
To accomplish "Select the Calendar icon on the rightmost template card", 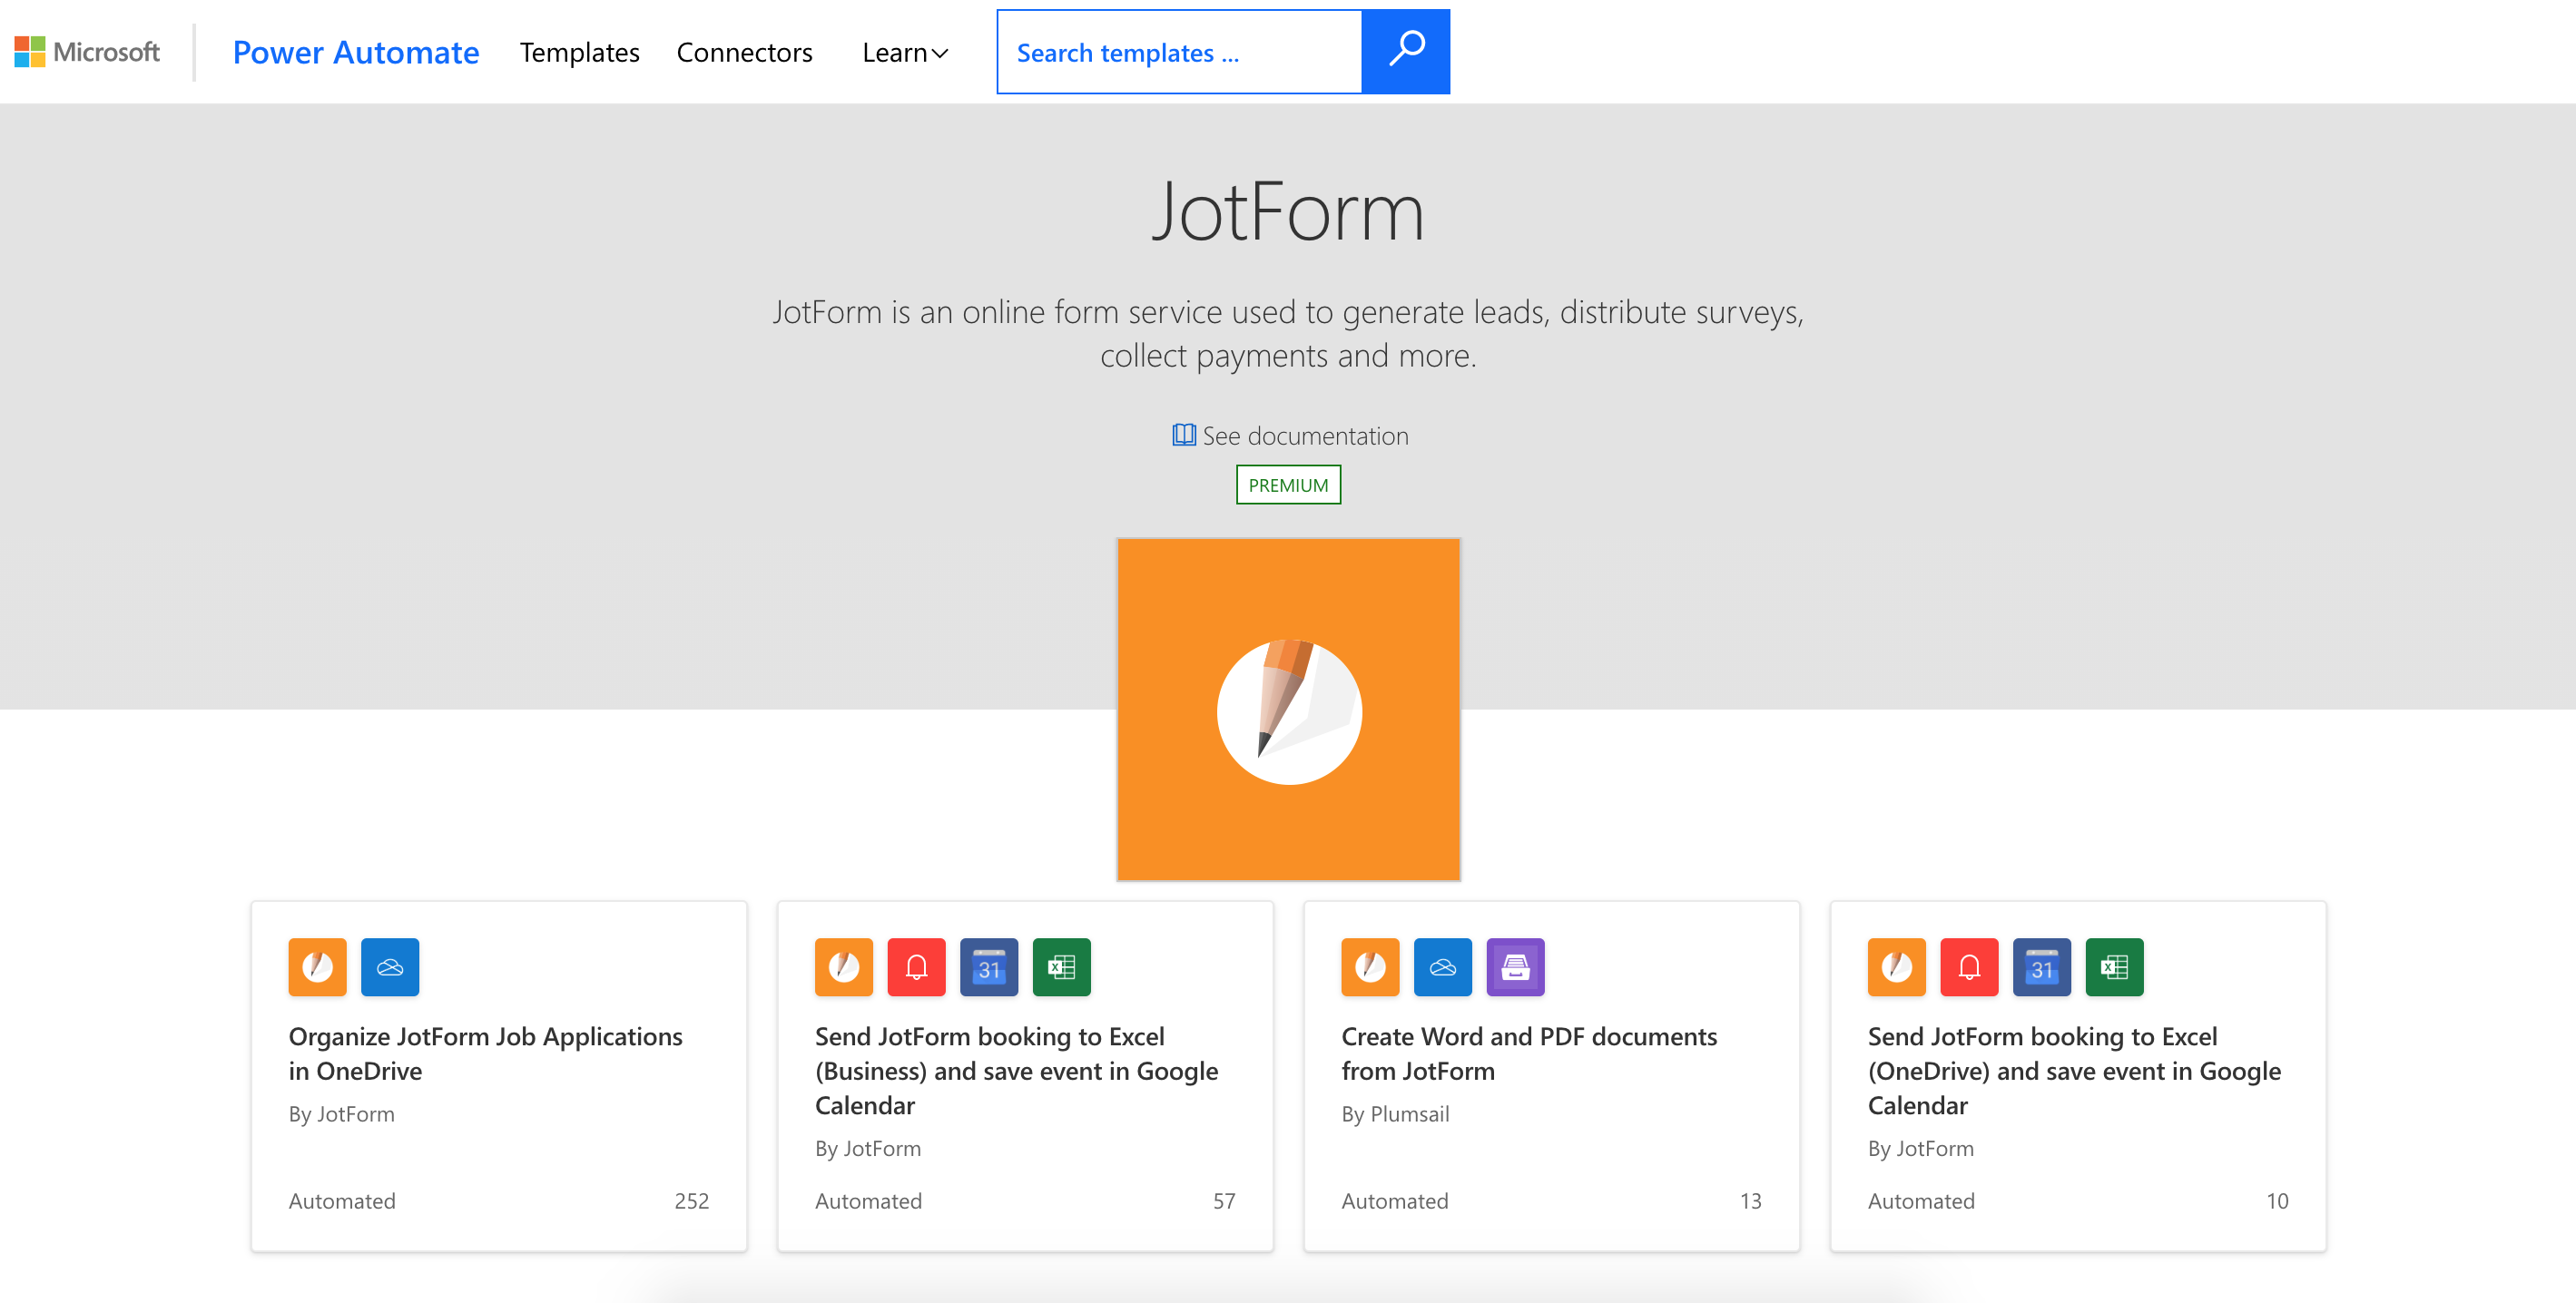I will pyautogui.click(x=2042, y=967).
